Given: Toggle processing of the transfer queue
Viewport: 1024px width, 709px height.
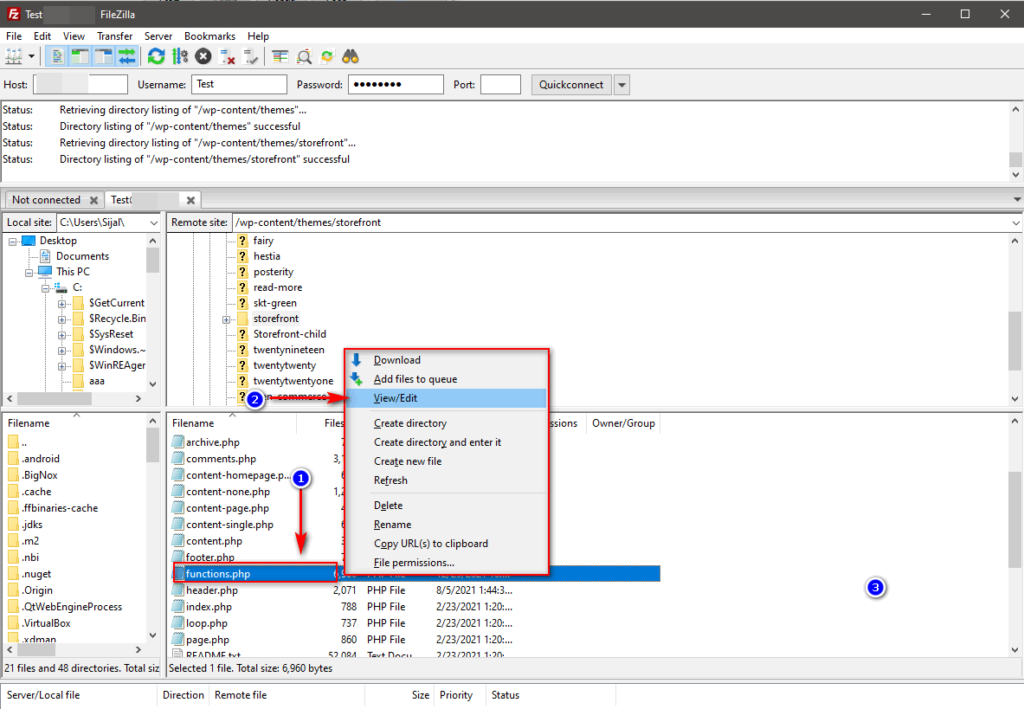Looking at the screenshot, I should point(180,57).
